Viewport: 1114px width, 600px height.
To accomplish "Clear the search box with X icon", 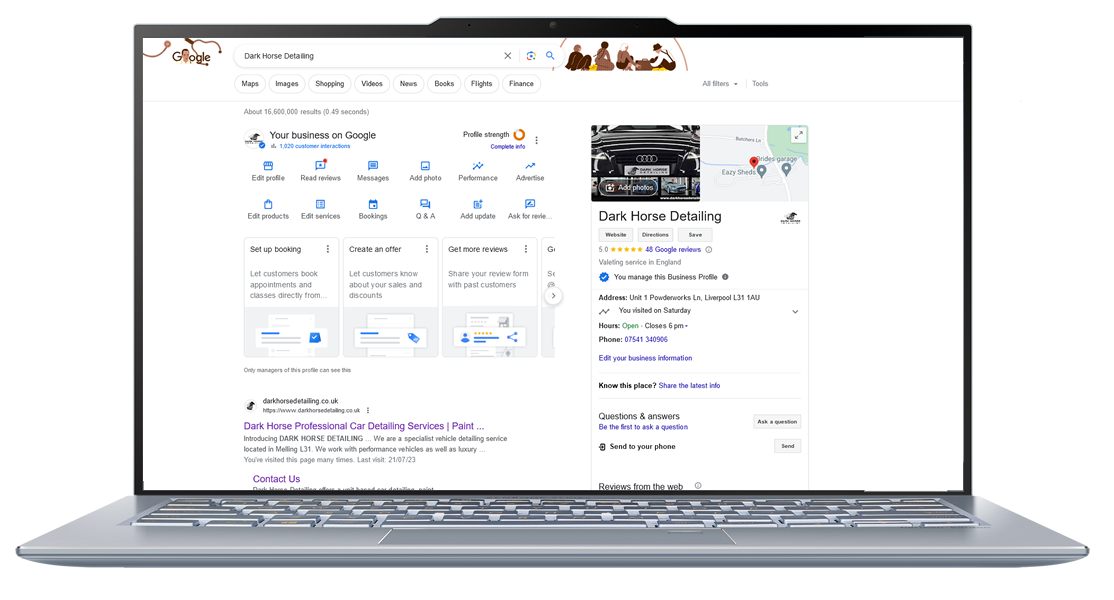I will coord(507,55).
